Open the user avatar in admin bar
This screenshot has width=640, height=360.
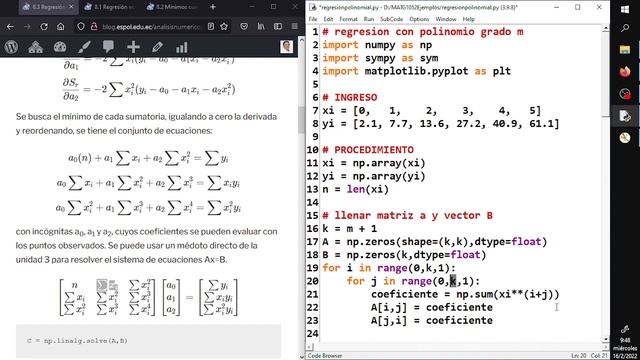(x=287, y=47)
